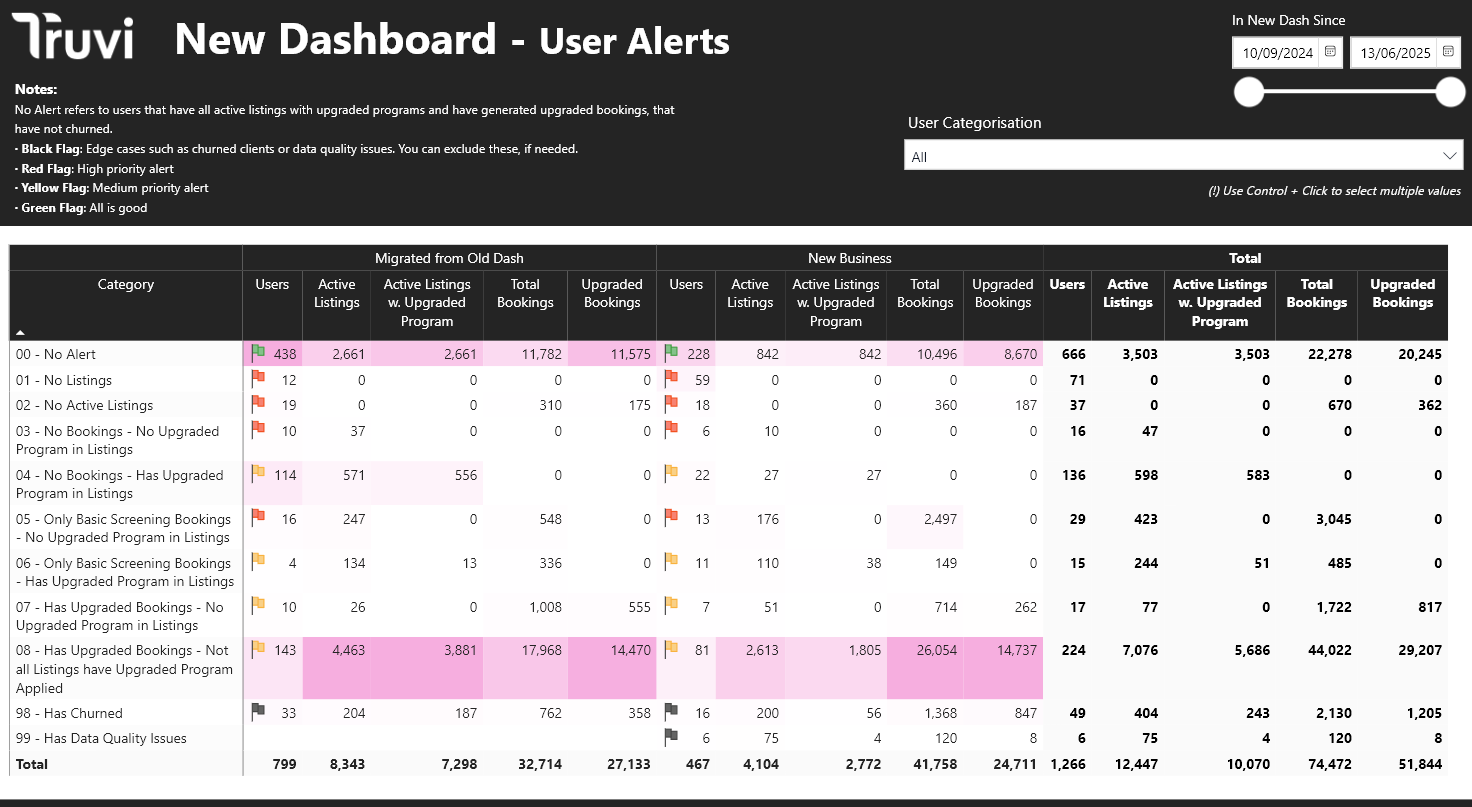Viewport: 1472px width, 807px height.
Task: Click yellow flag in New Business row 08
Action: (671, 648)
